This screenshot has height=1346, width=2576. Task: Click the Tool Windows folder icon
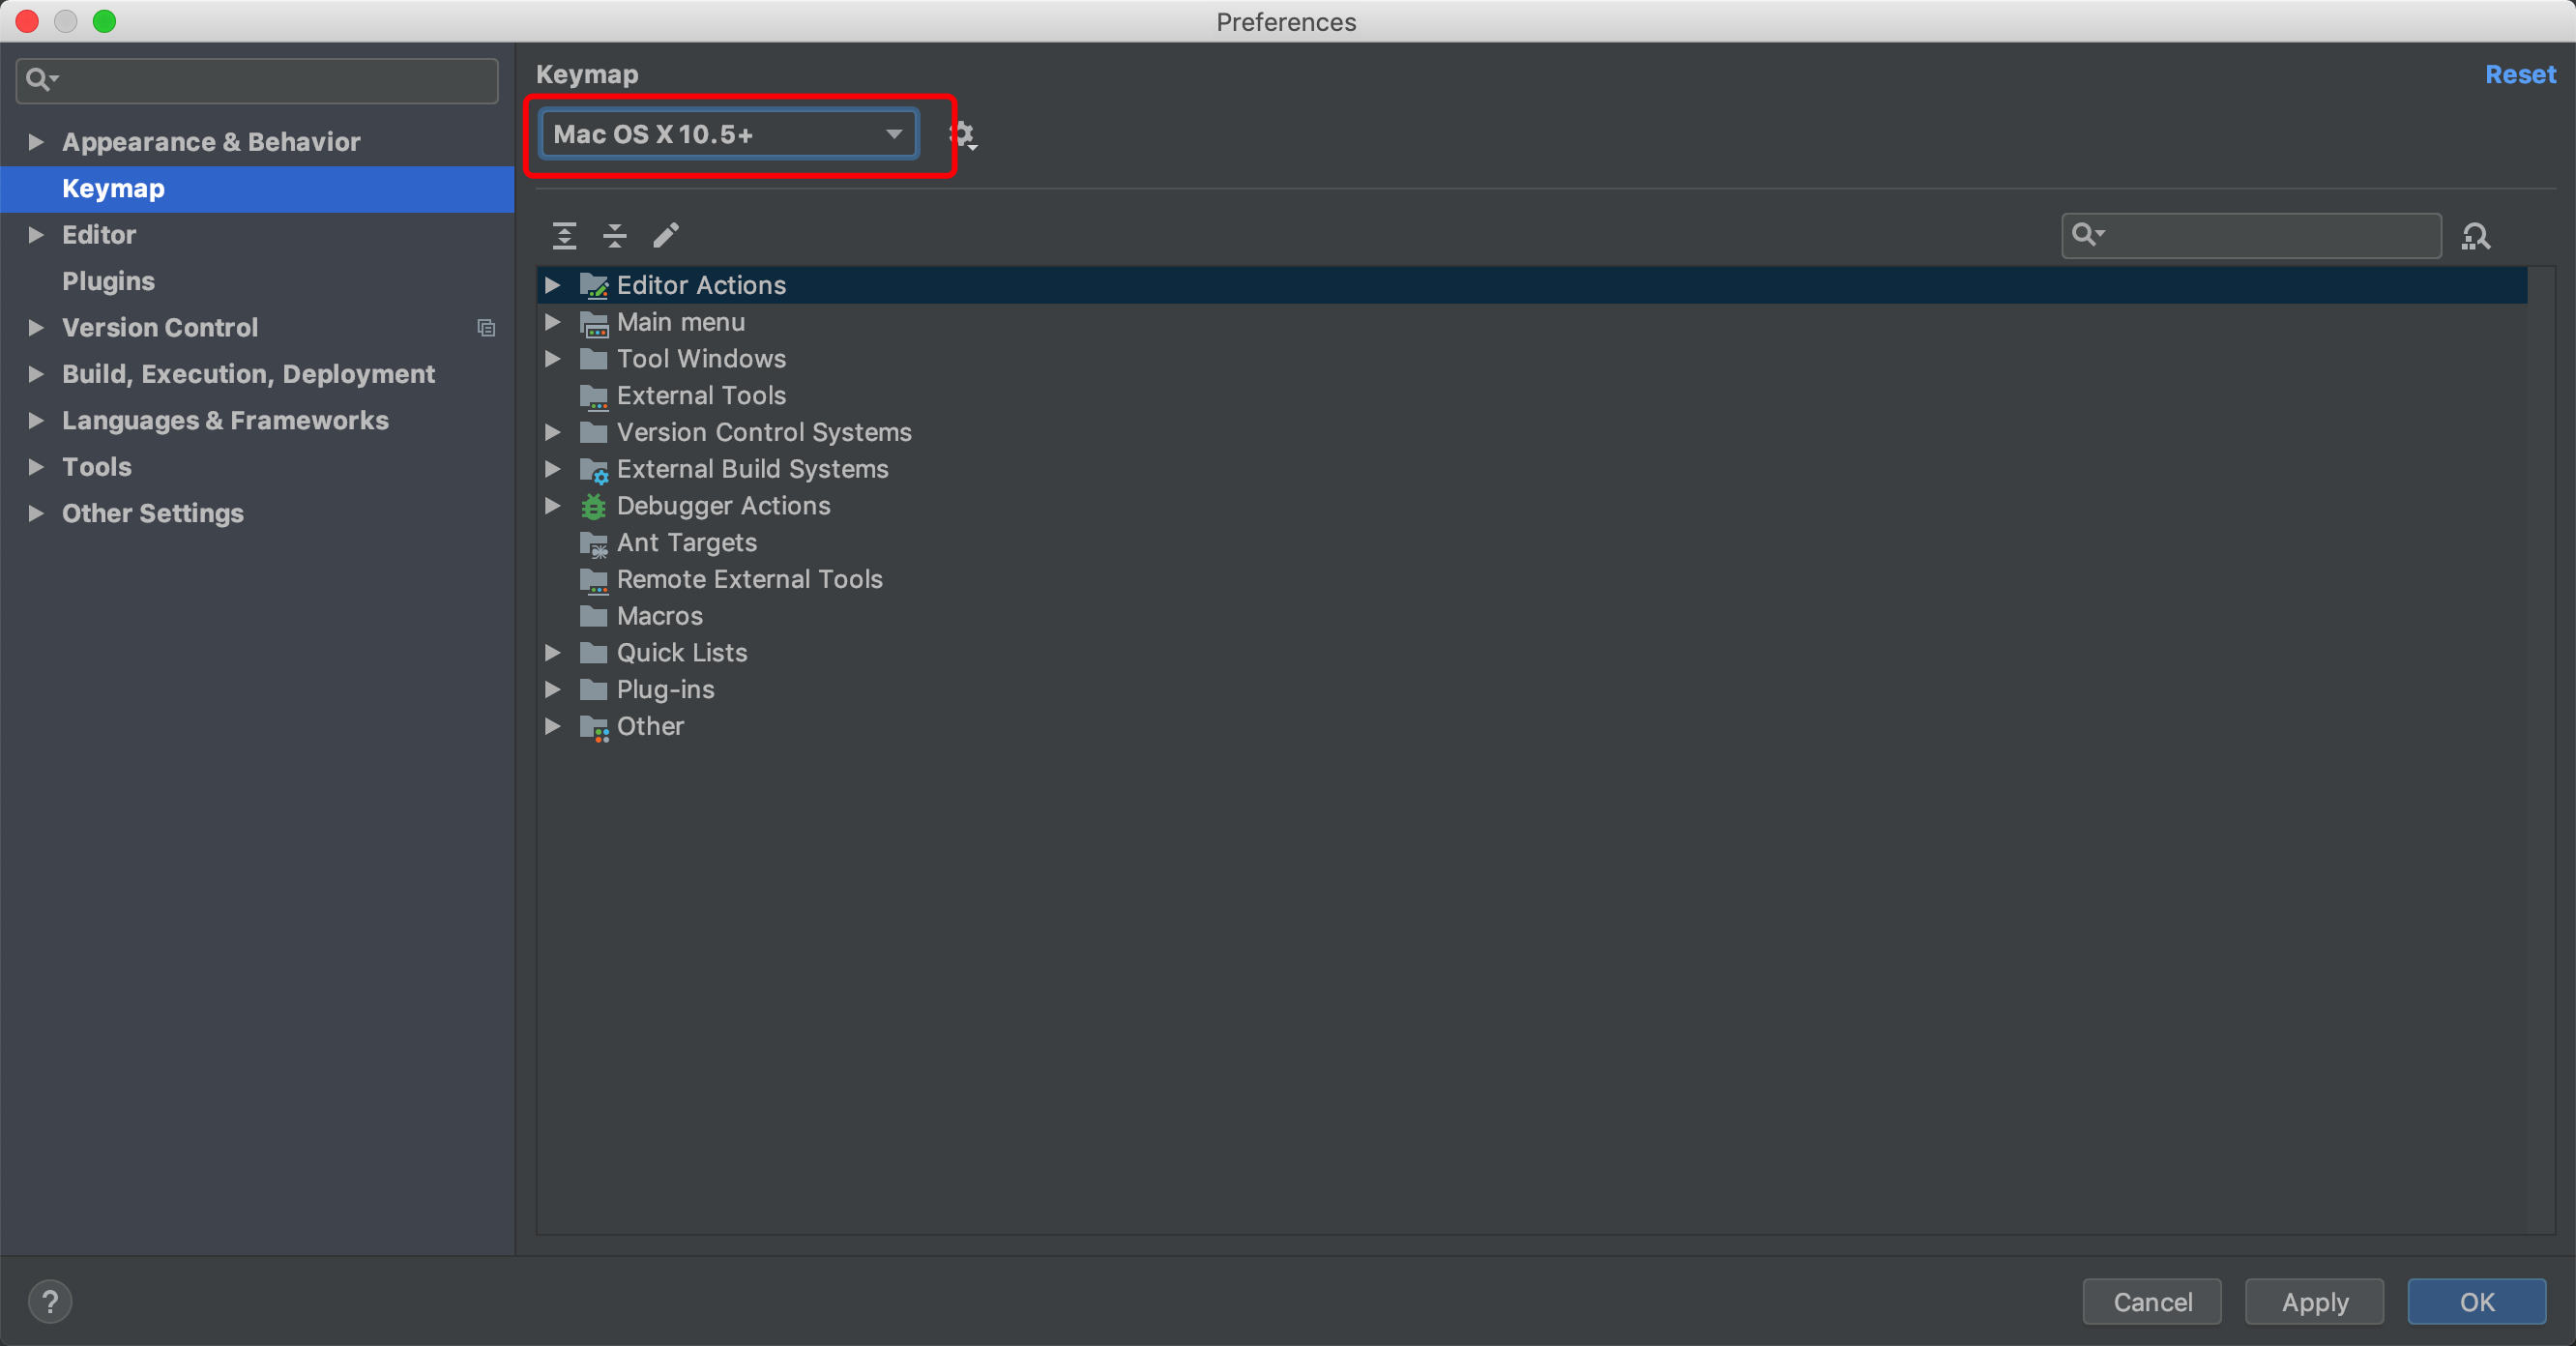[x=594, y=359]
